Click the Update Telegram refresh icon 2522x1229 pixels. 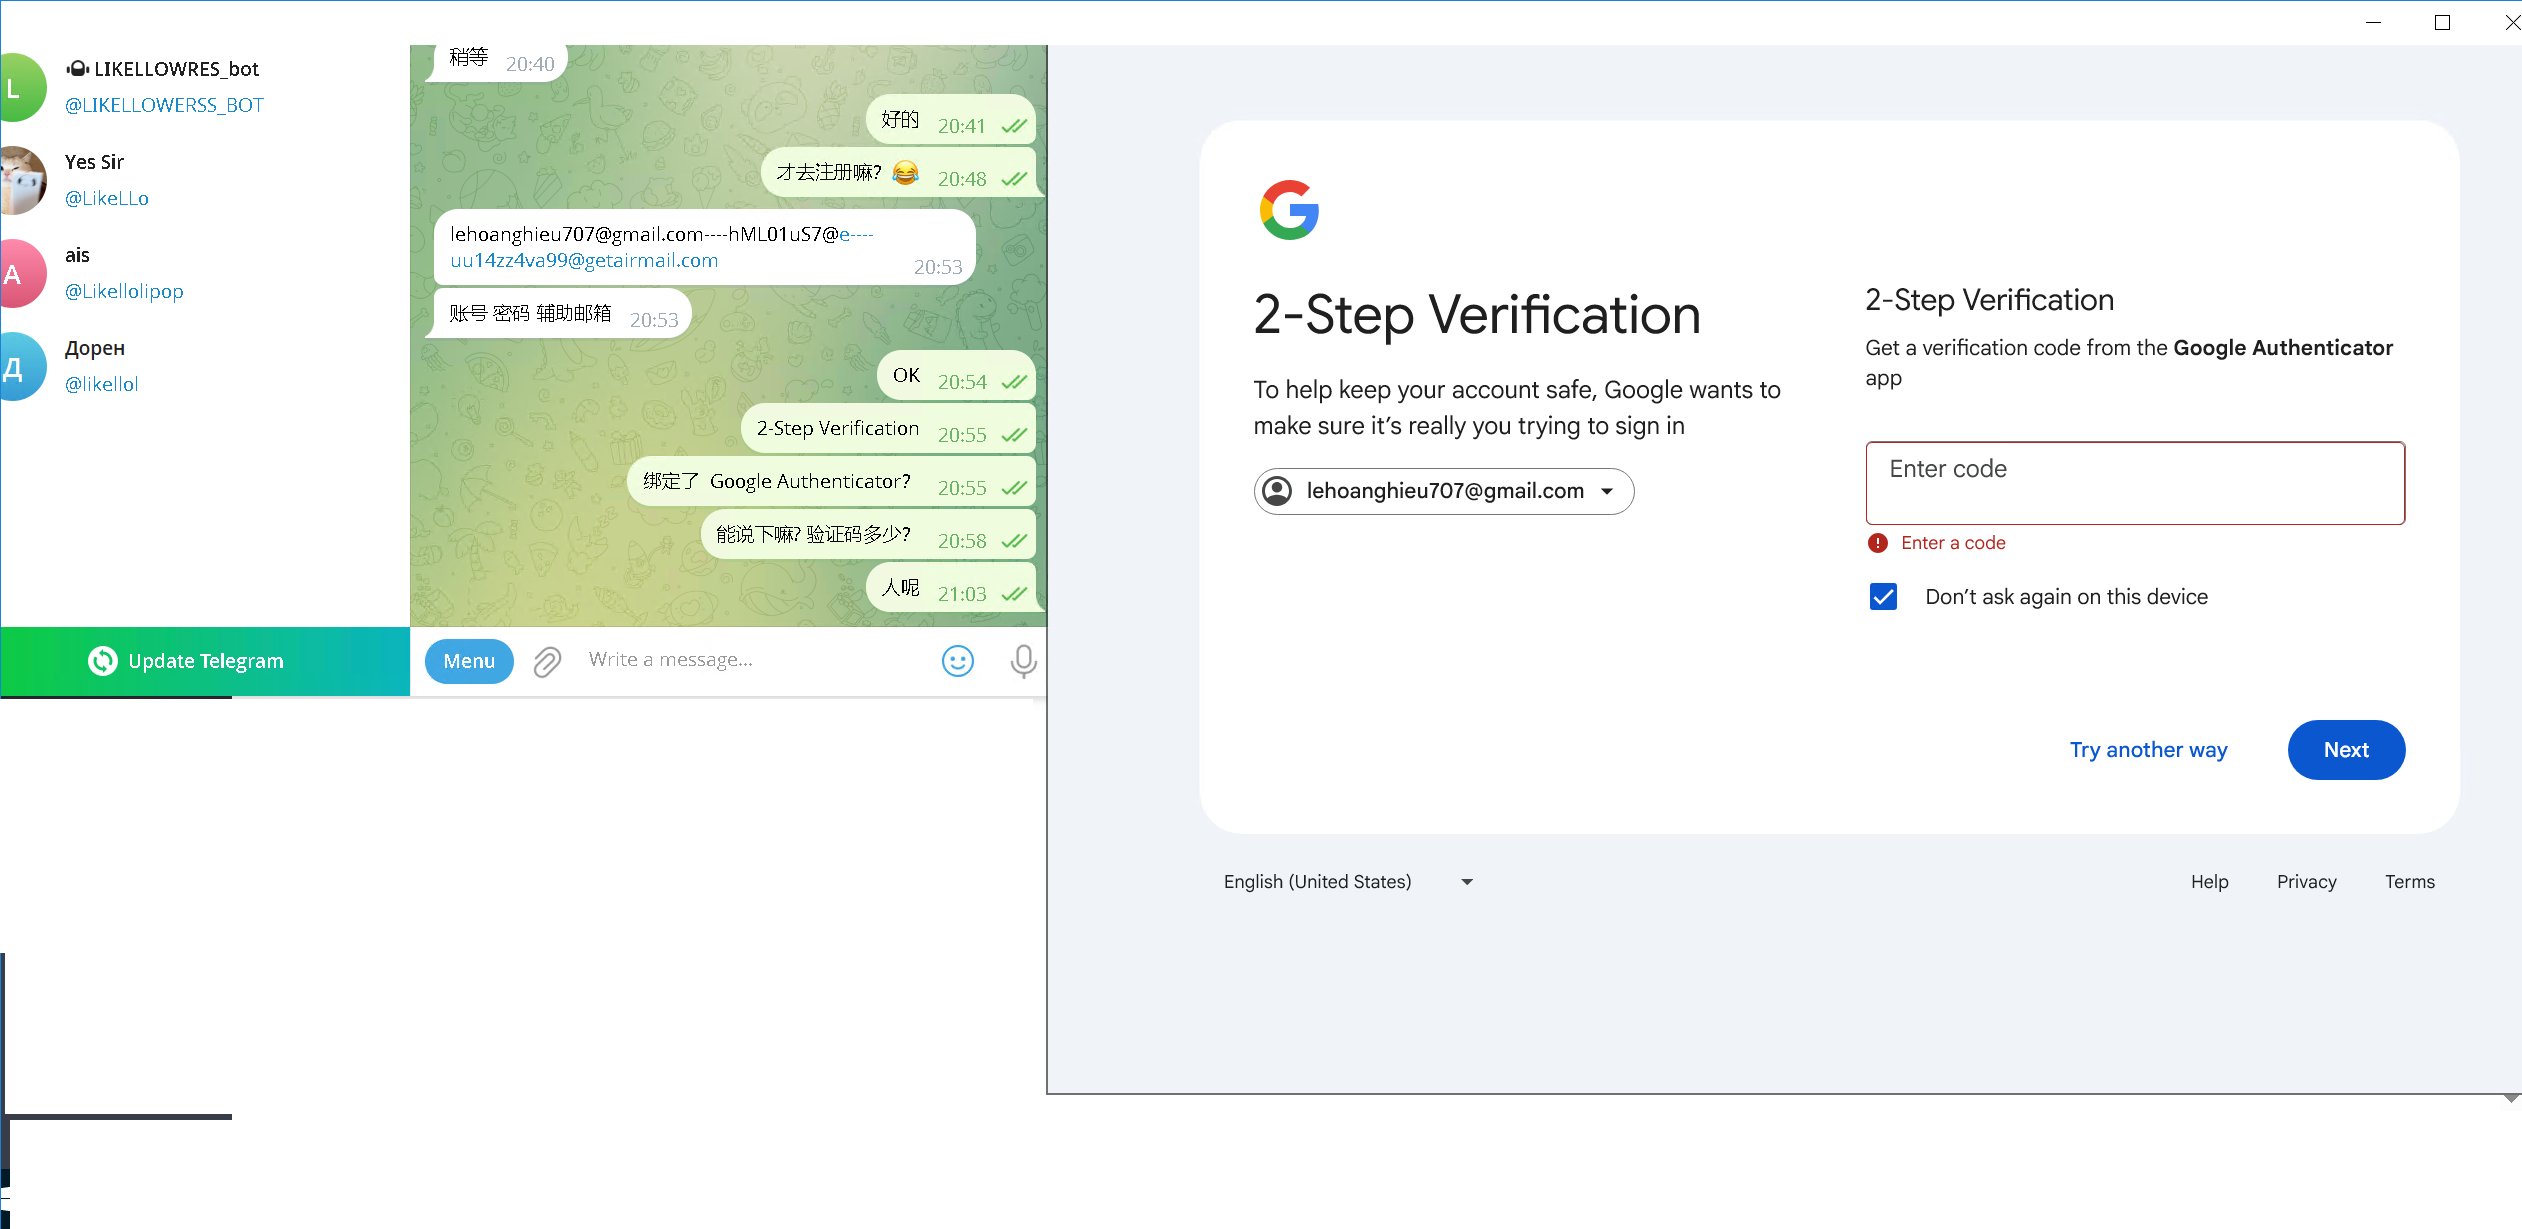click(102, 661)
